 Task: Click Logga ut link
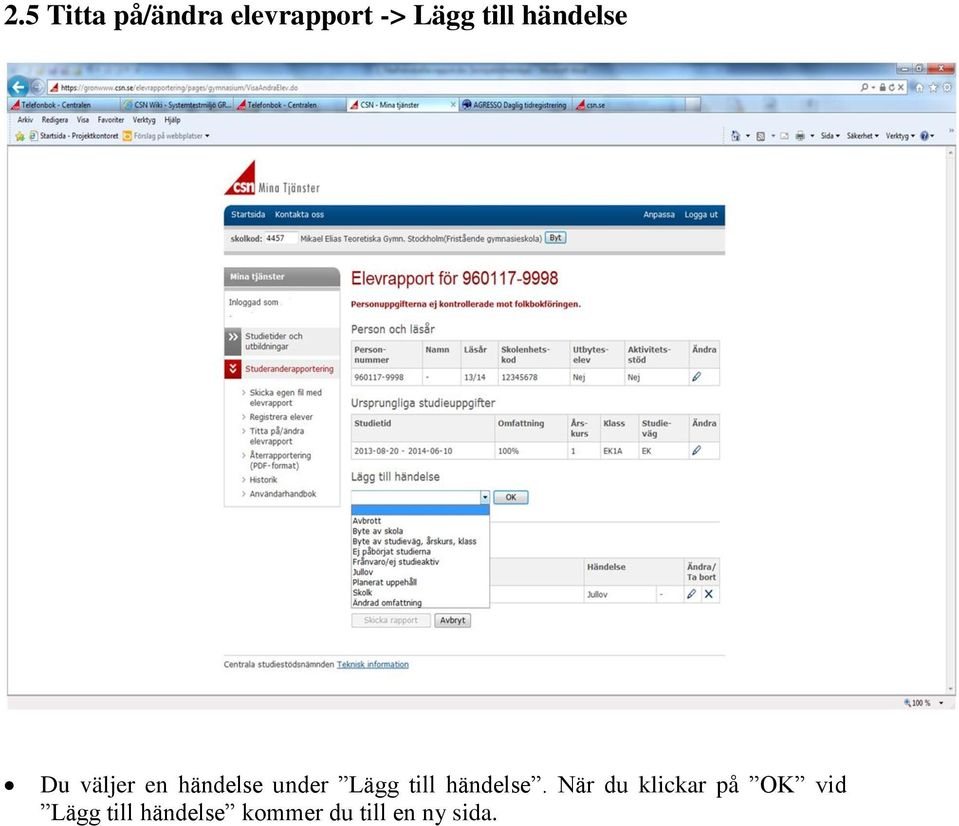click(701, 215)
